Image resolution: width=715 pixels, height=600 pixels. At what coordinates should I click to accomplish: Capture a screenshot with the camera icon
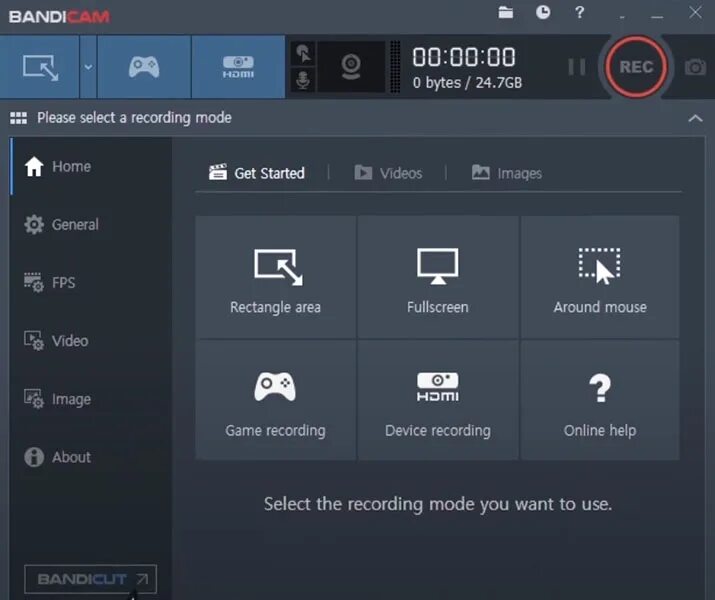pyautogui.click(x=695, y=67)
